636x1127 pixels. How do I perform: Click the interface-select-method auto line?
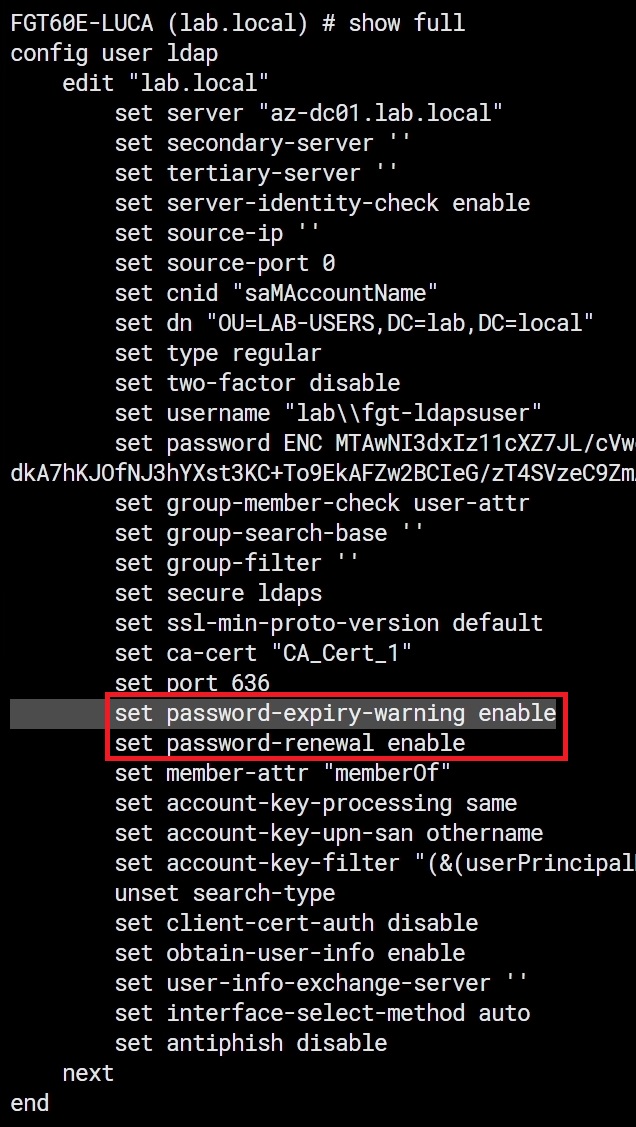(x=322, y=1013)
